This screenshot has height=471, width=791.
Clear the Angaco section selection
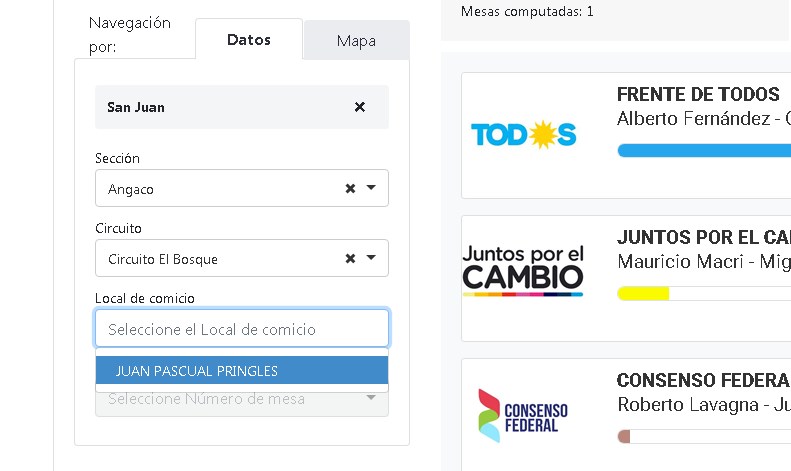(350, 188)
